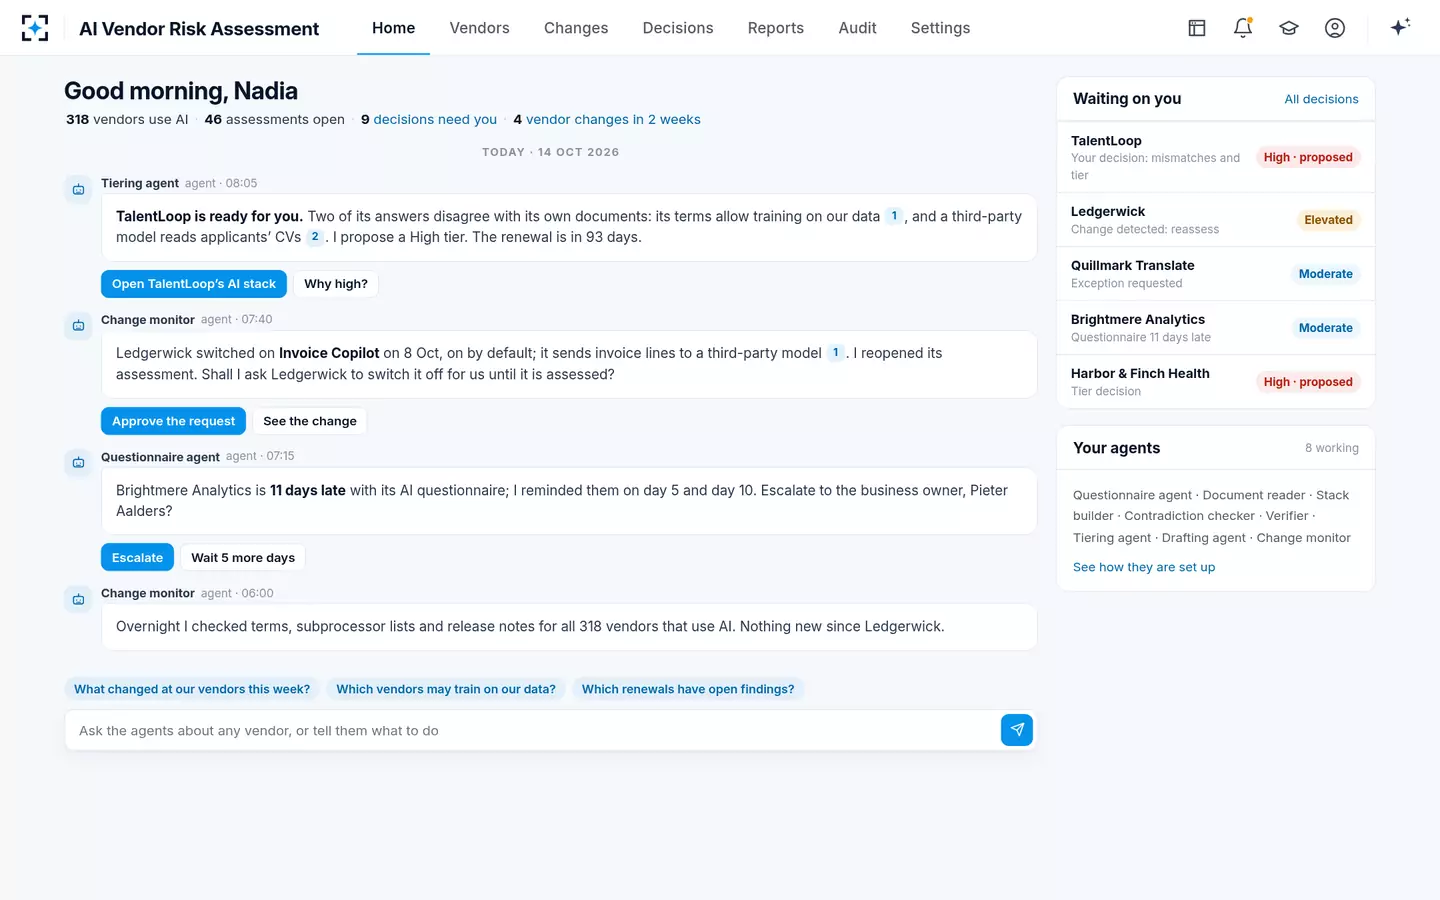Open the Harbor & Finch Health row
This screenshot has height=900, width=1440.
(1215, 382)
